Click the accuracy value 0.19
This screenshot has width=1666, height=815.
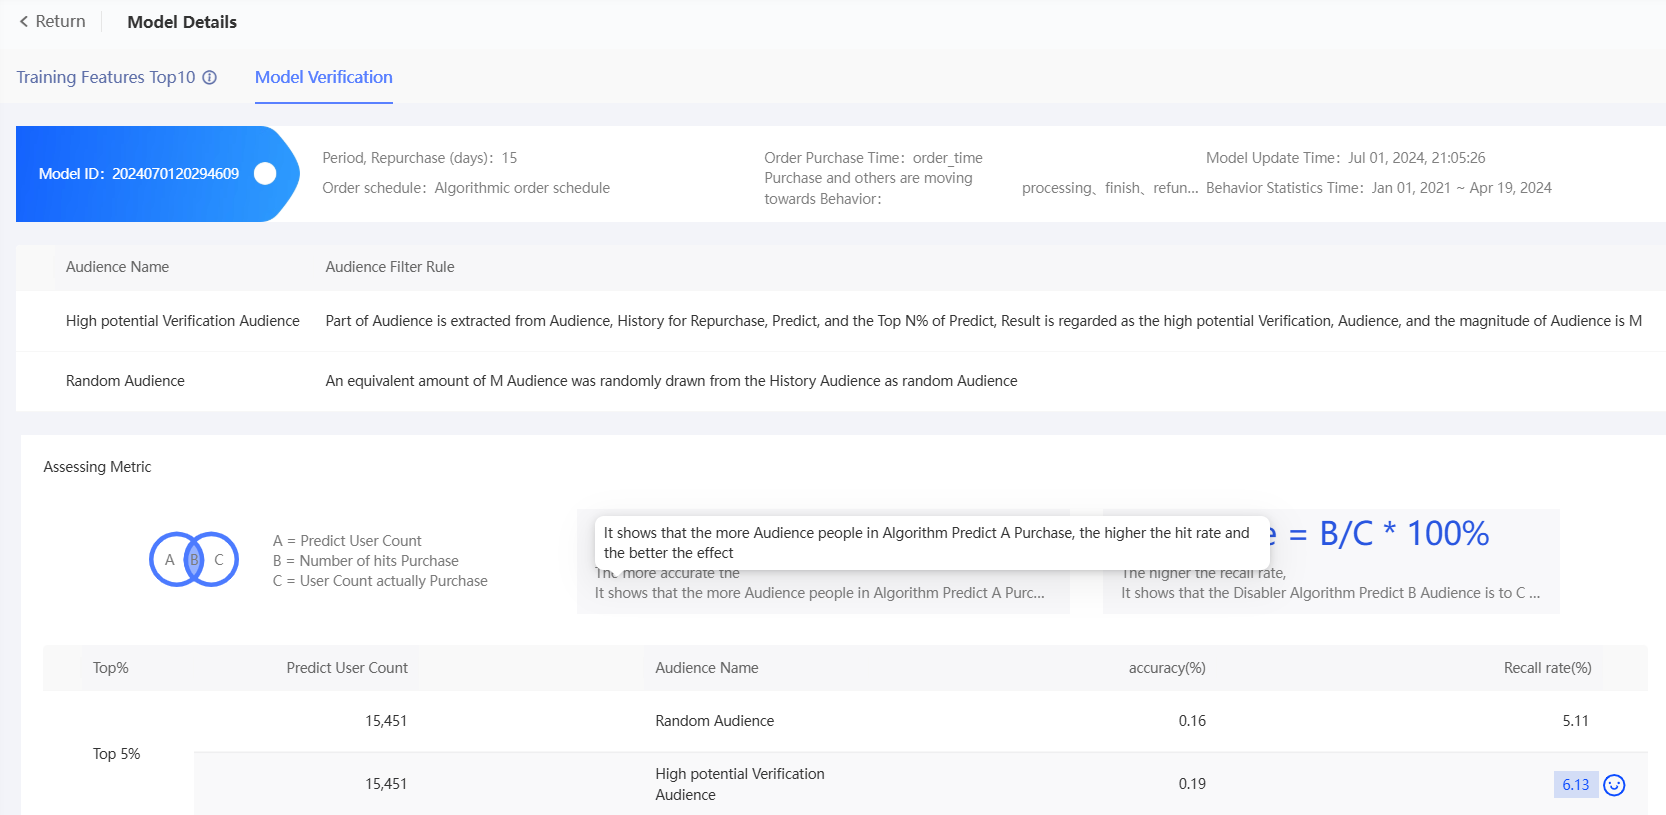pyautogui.click(x=1192, y=784)
